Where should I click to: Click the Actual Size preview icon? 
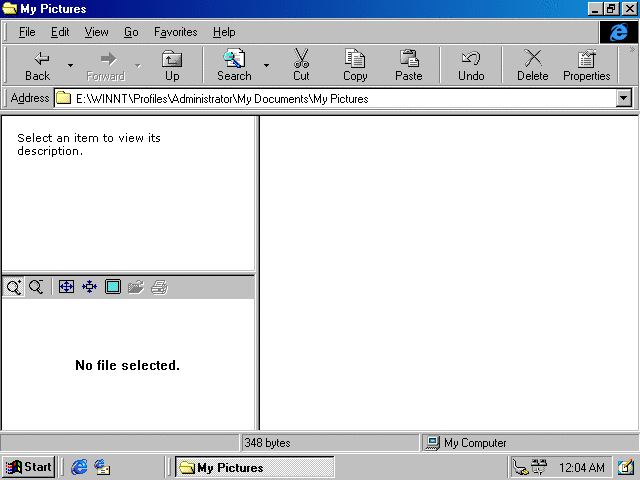pyautogui.click(x=89, y=287)
